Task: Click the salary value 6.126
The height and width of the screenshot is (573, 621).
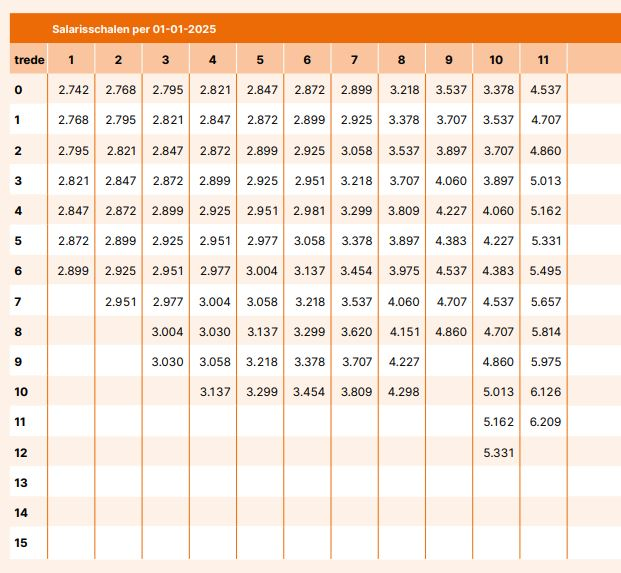Action: 545,392
